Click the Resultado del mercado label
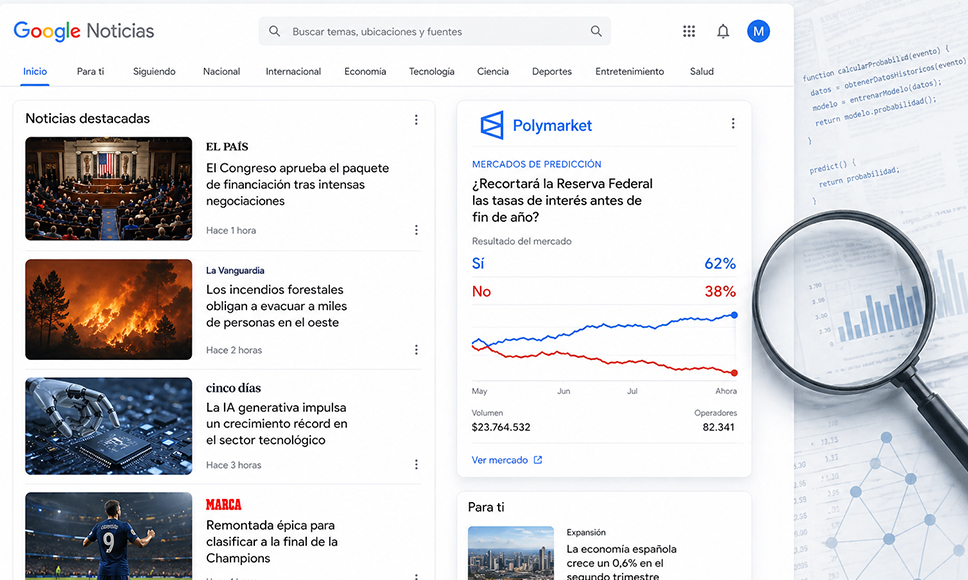Viewport: 968px width, 580px height. (x=522, y=241)
